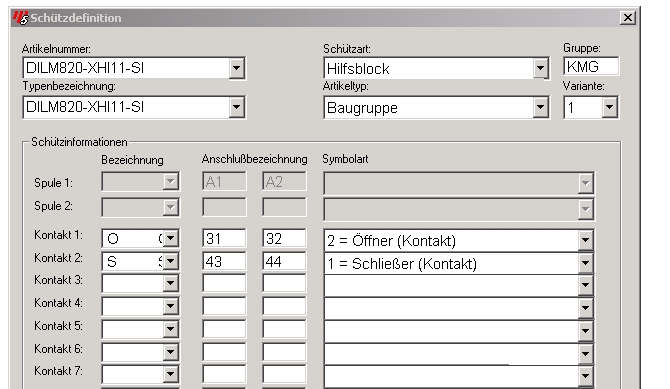Click Kontakt 1 first terminal field 31
The width and height of the screenshot is (670, 389).
point(224,238)
